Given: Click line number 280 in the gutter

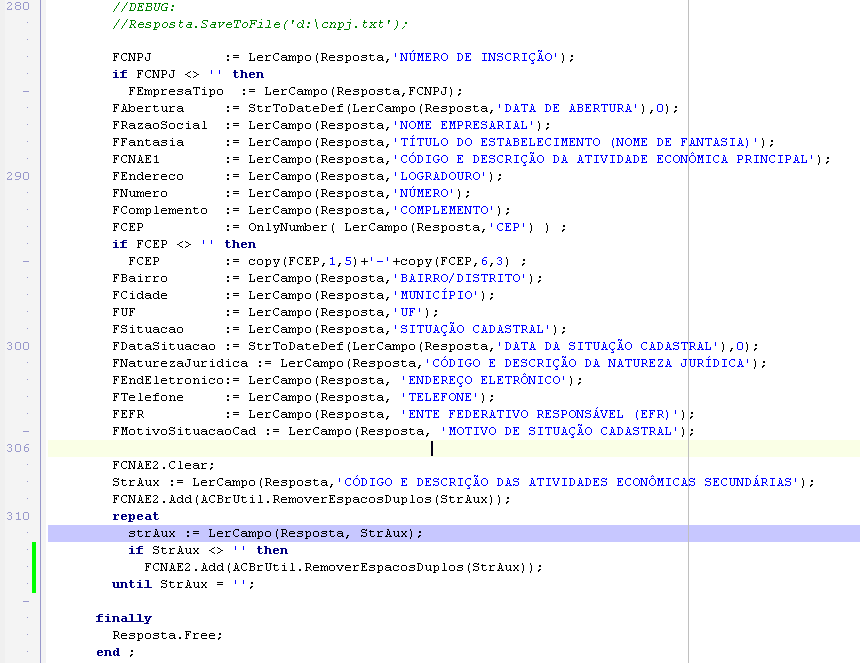Looking at the screenshot, I should pyautogui.click(x=18, y=6).
